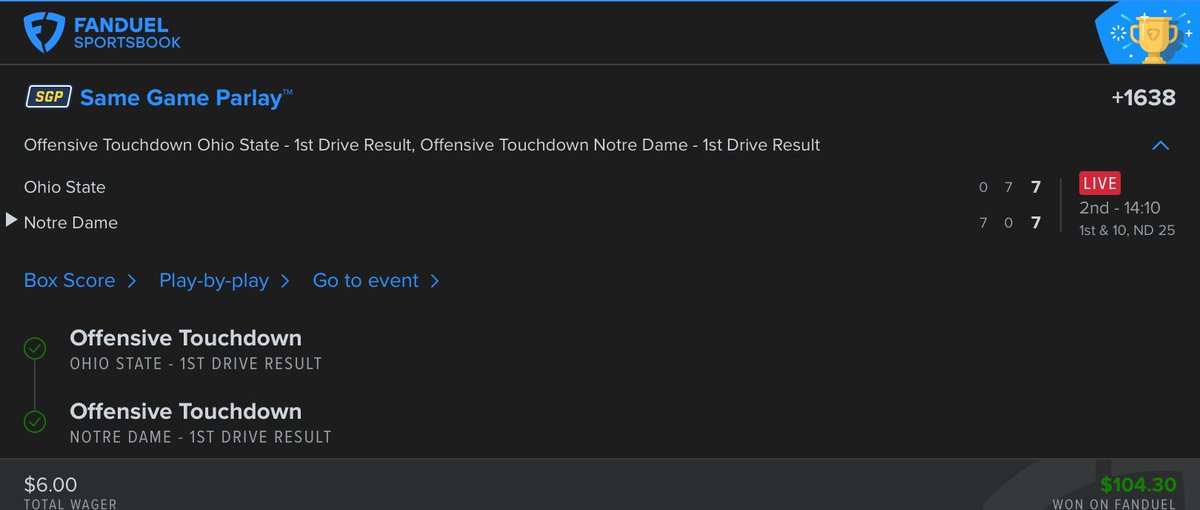The width and height of the screenshot is (1200, 510).
Task: Click the Notre Dame team name
Action: tap(71, 222)
